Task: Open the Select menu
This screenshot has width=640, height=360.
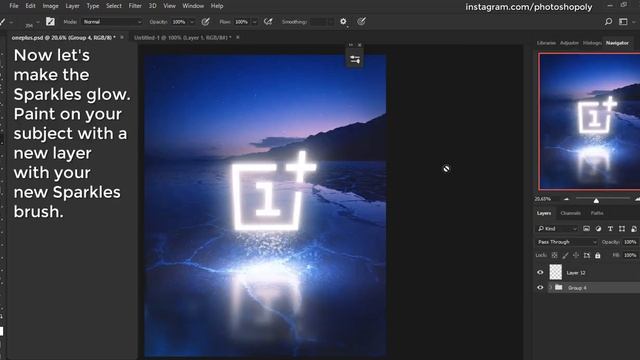Action: [x=114, y=6]
